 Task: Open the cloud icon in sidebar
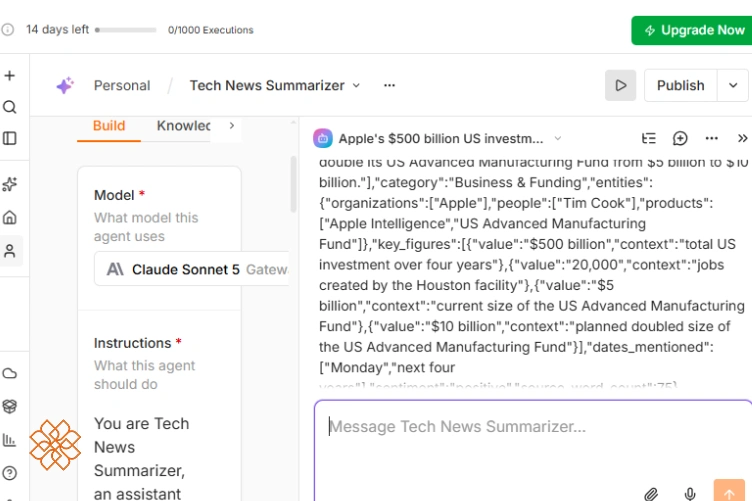(x=10, y=373)
